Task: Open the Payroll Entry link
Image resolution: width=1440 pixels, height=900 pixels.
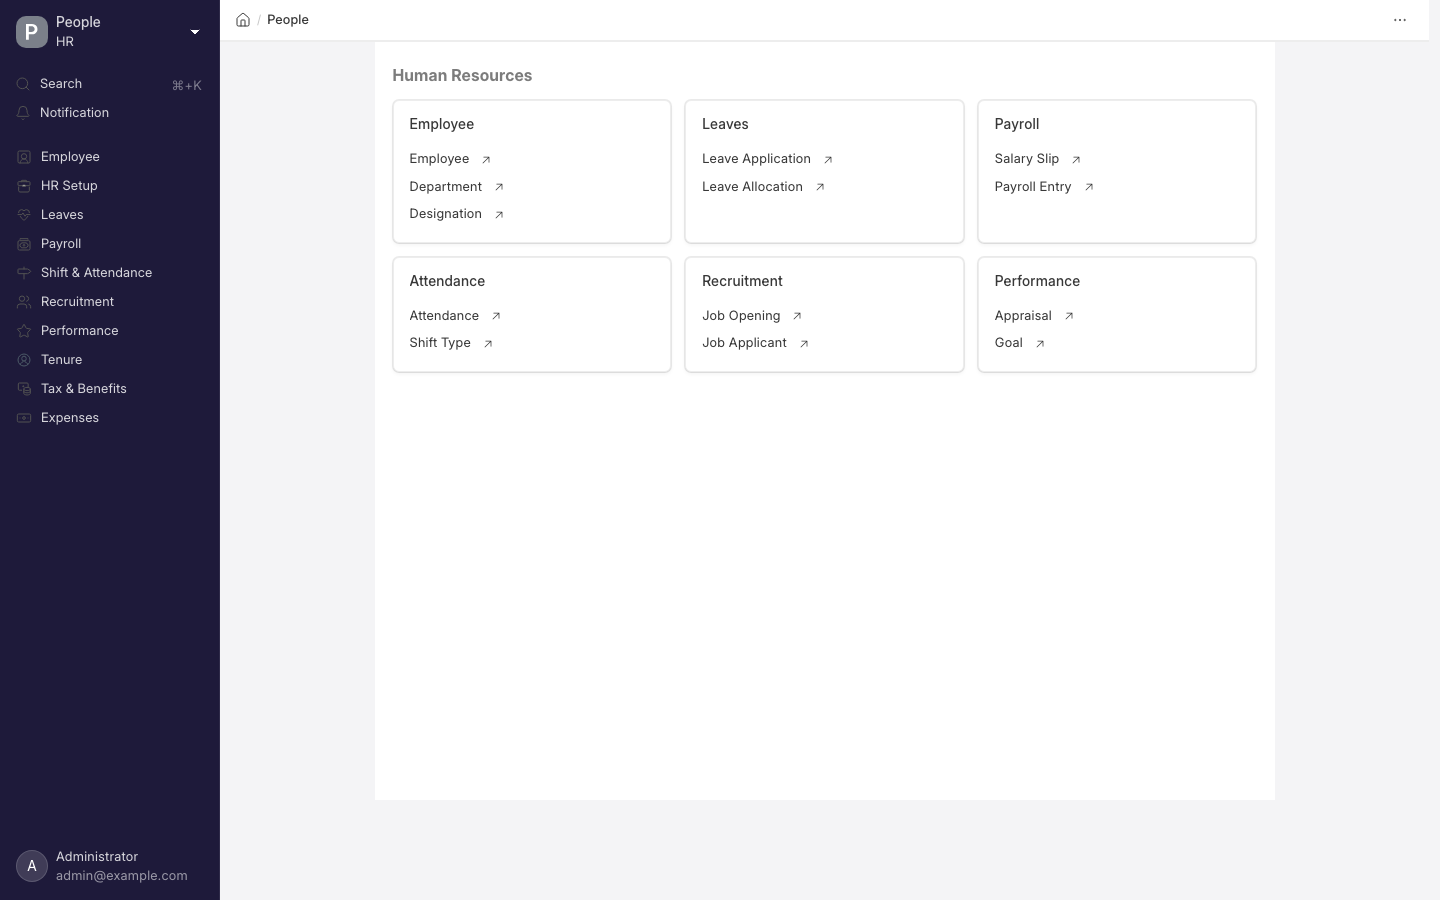Action: pyautogui.click(x=1033, y=187)
